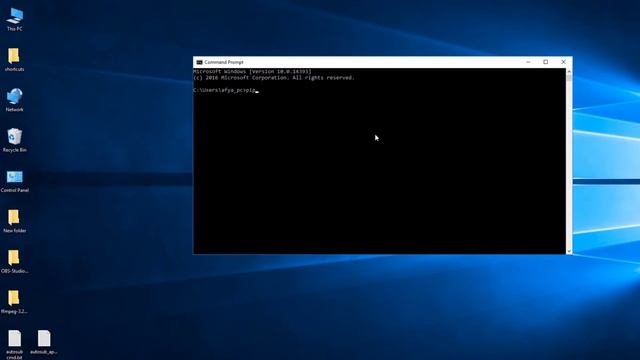
Task: Click the Microsoft Windows version line
Action: [x=252, y=71]
